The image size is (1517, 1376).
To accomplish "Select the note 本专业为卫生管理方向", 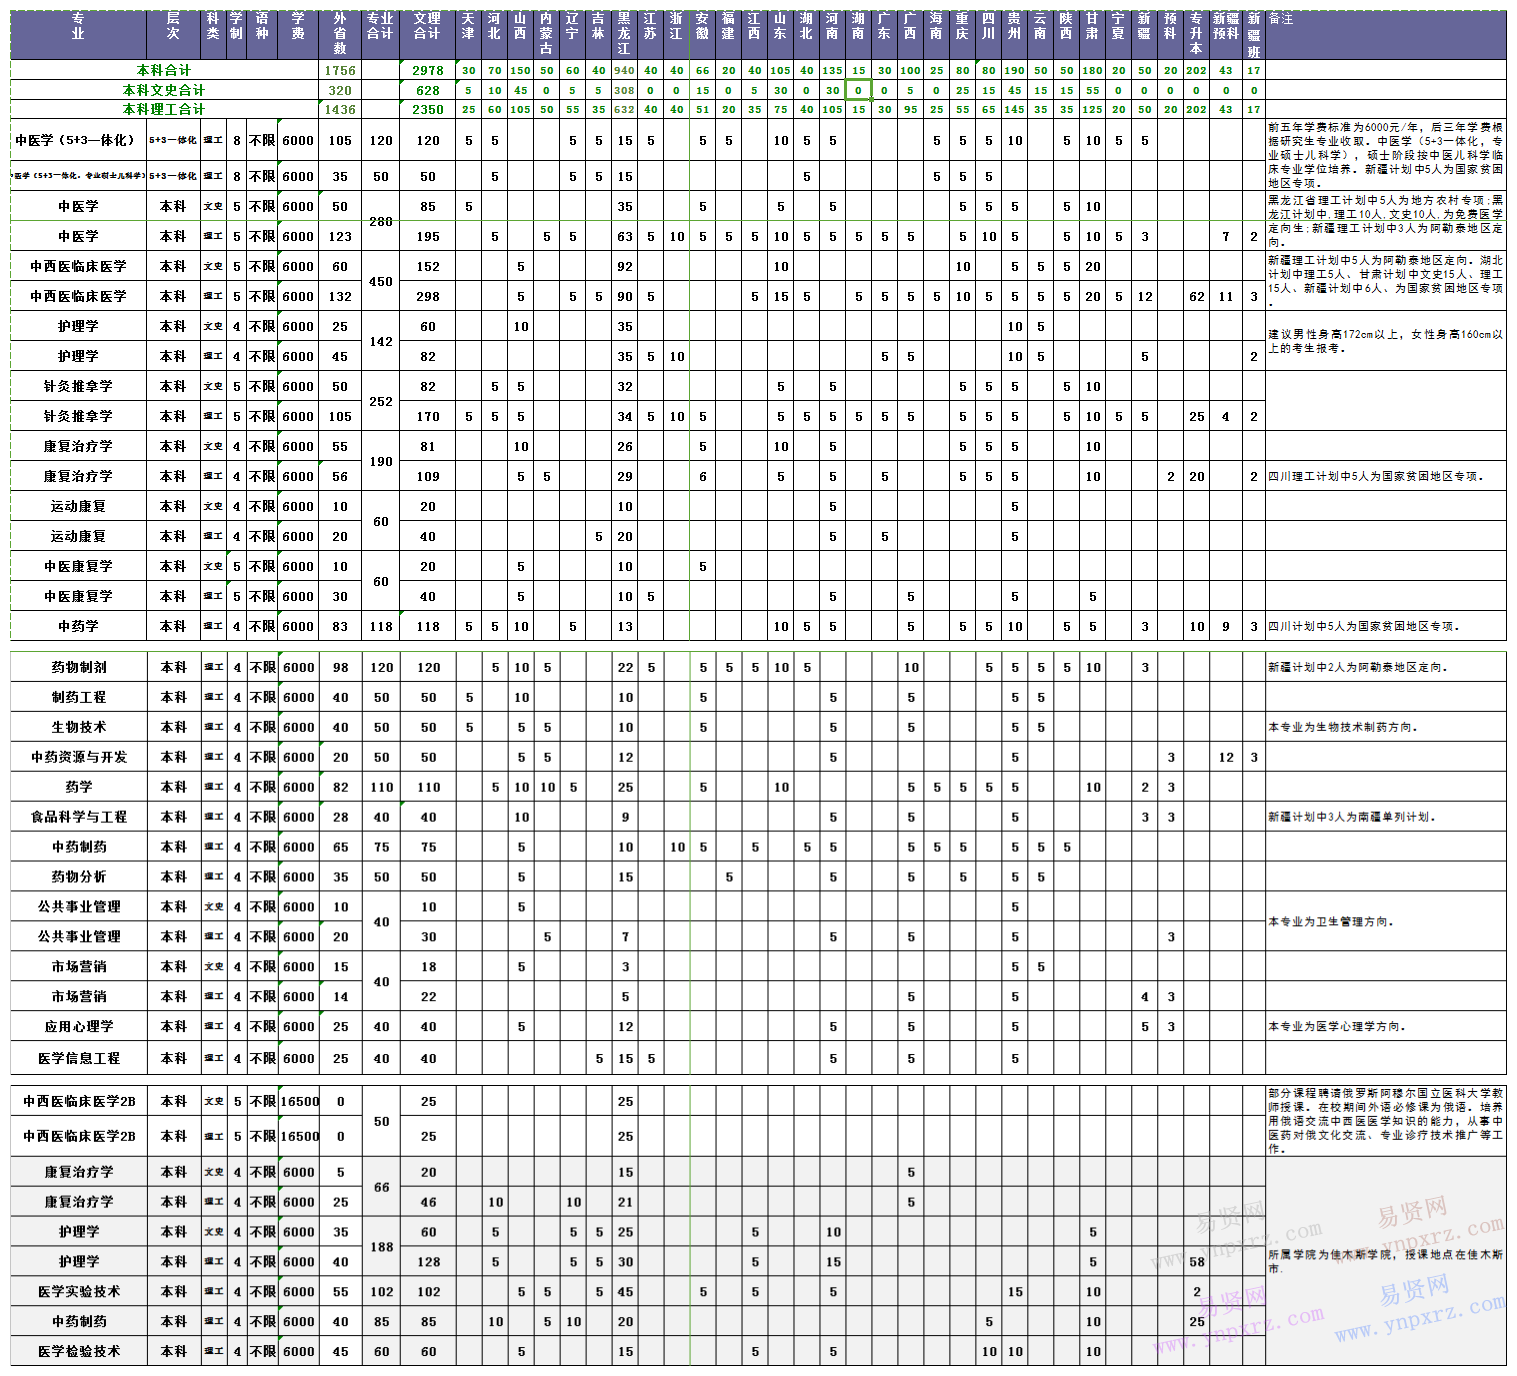I will click(1330, 921).
